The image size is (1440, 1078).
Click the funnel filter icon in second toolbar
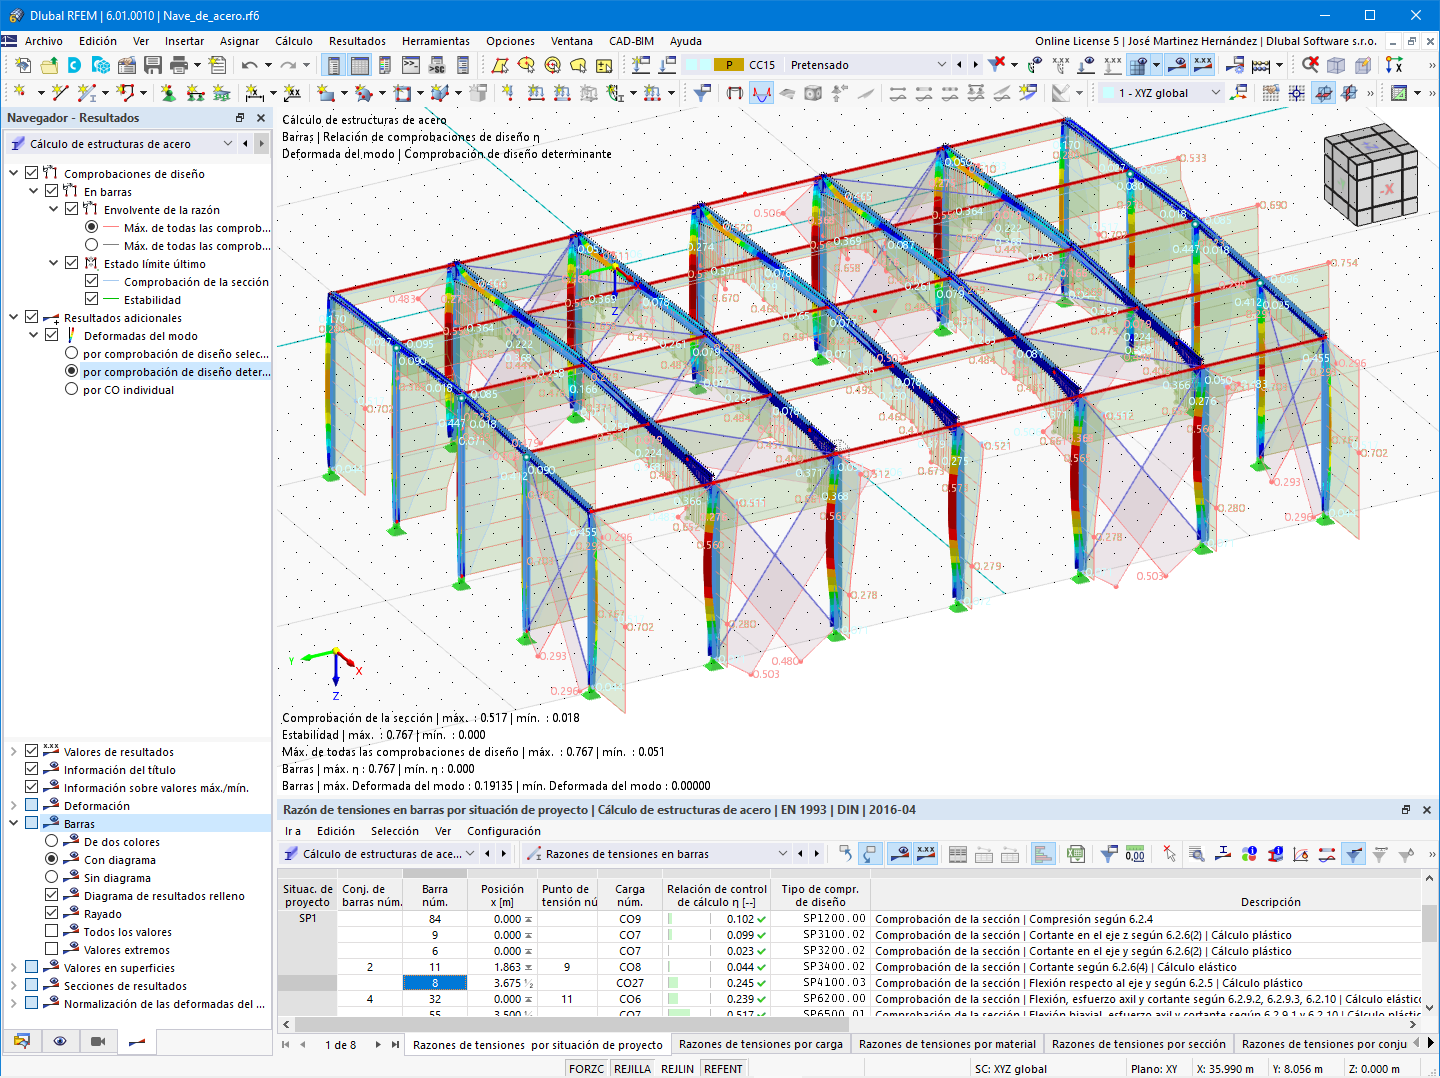coord(703,93)
